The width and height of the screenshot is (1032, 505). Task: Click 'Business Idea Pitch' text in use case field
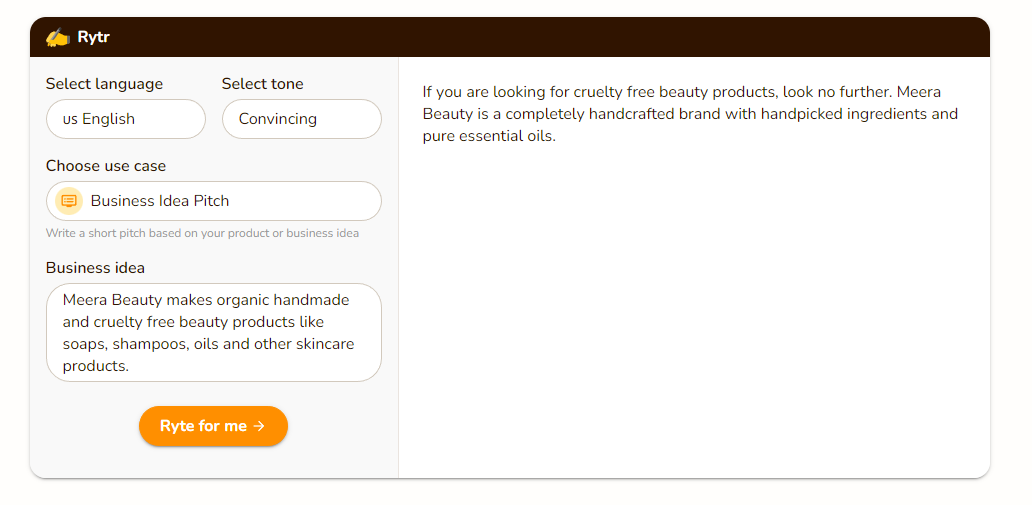pos(160,201)
